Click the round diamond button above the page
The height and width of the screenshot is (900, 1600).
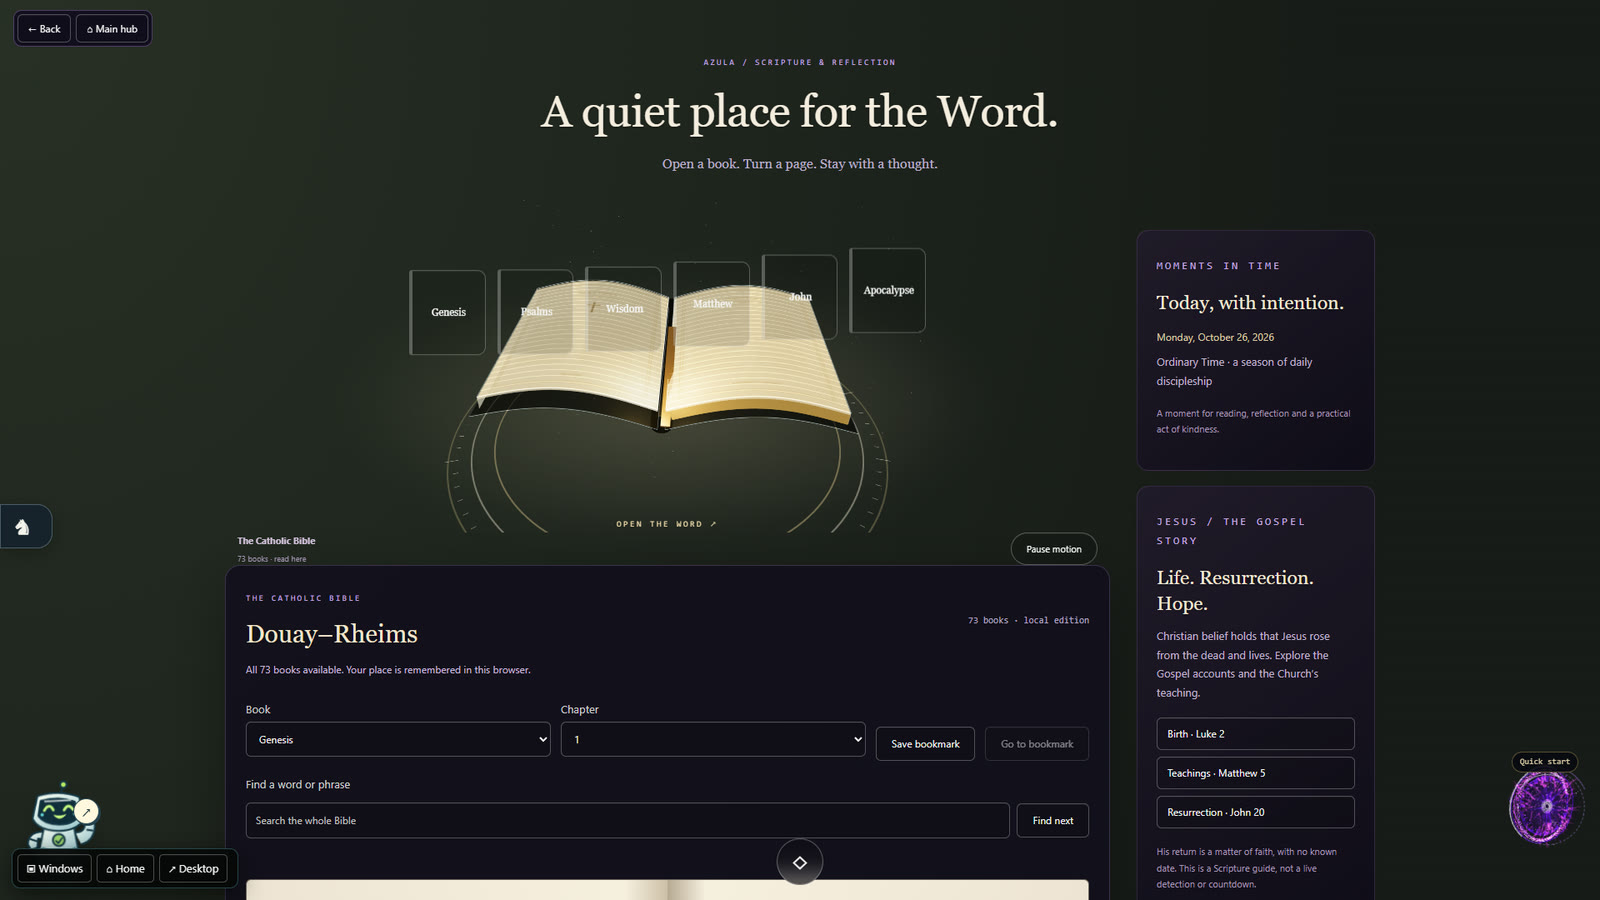800,862
